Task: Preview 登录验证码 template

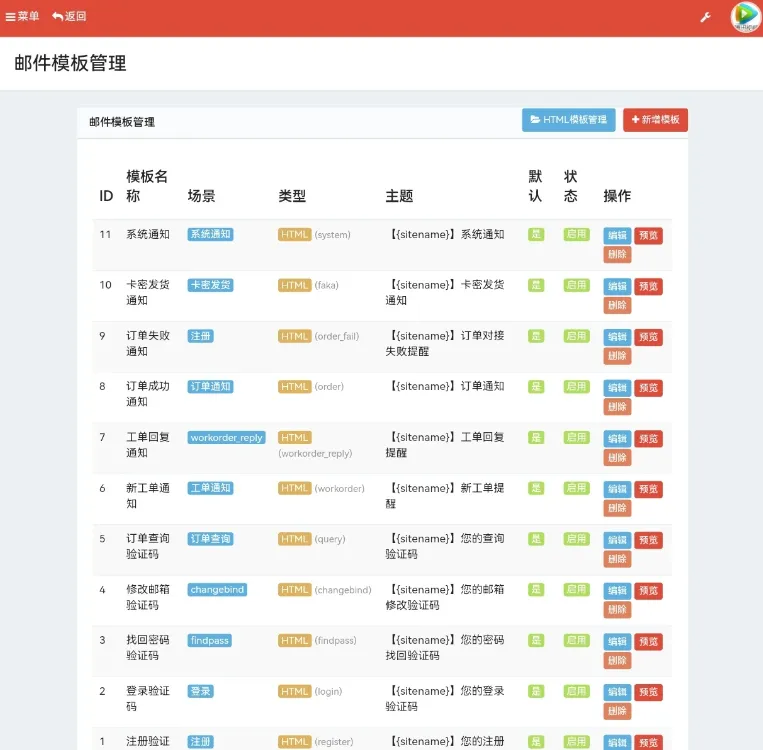Action: point(648,692)
